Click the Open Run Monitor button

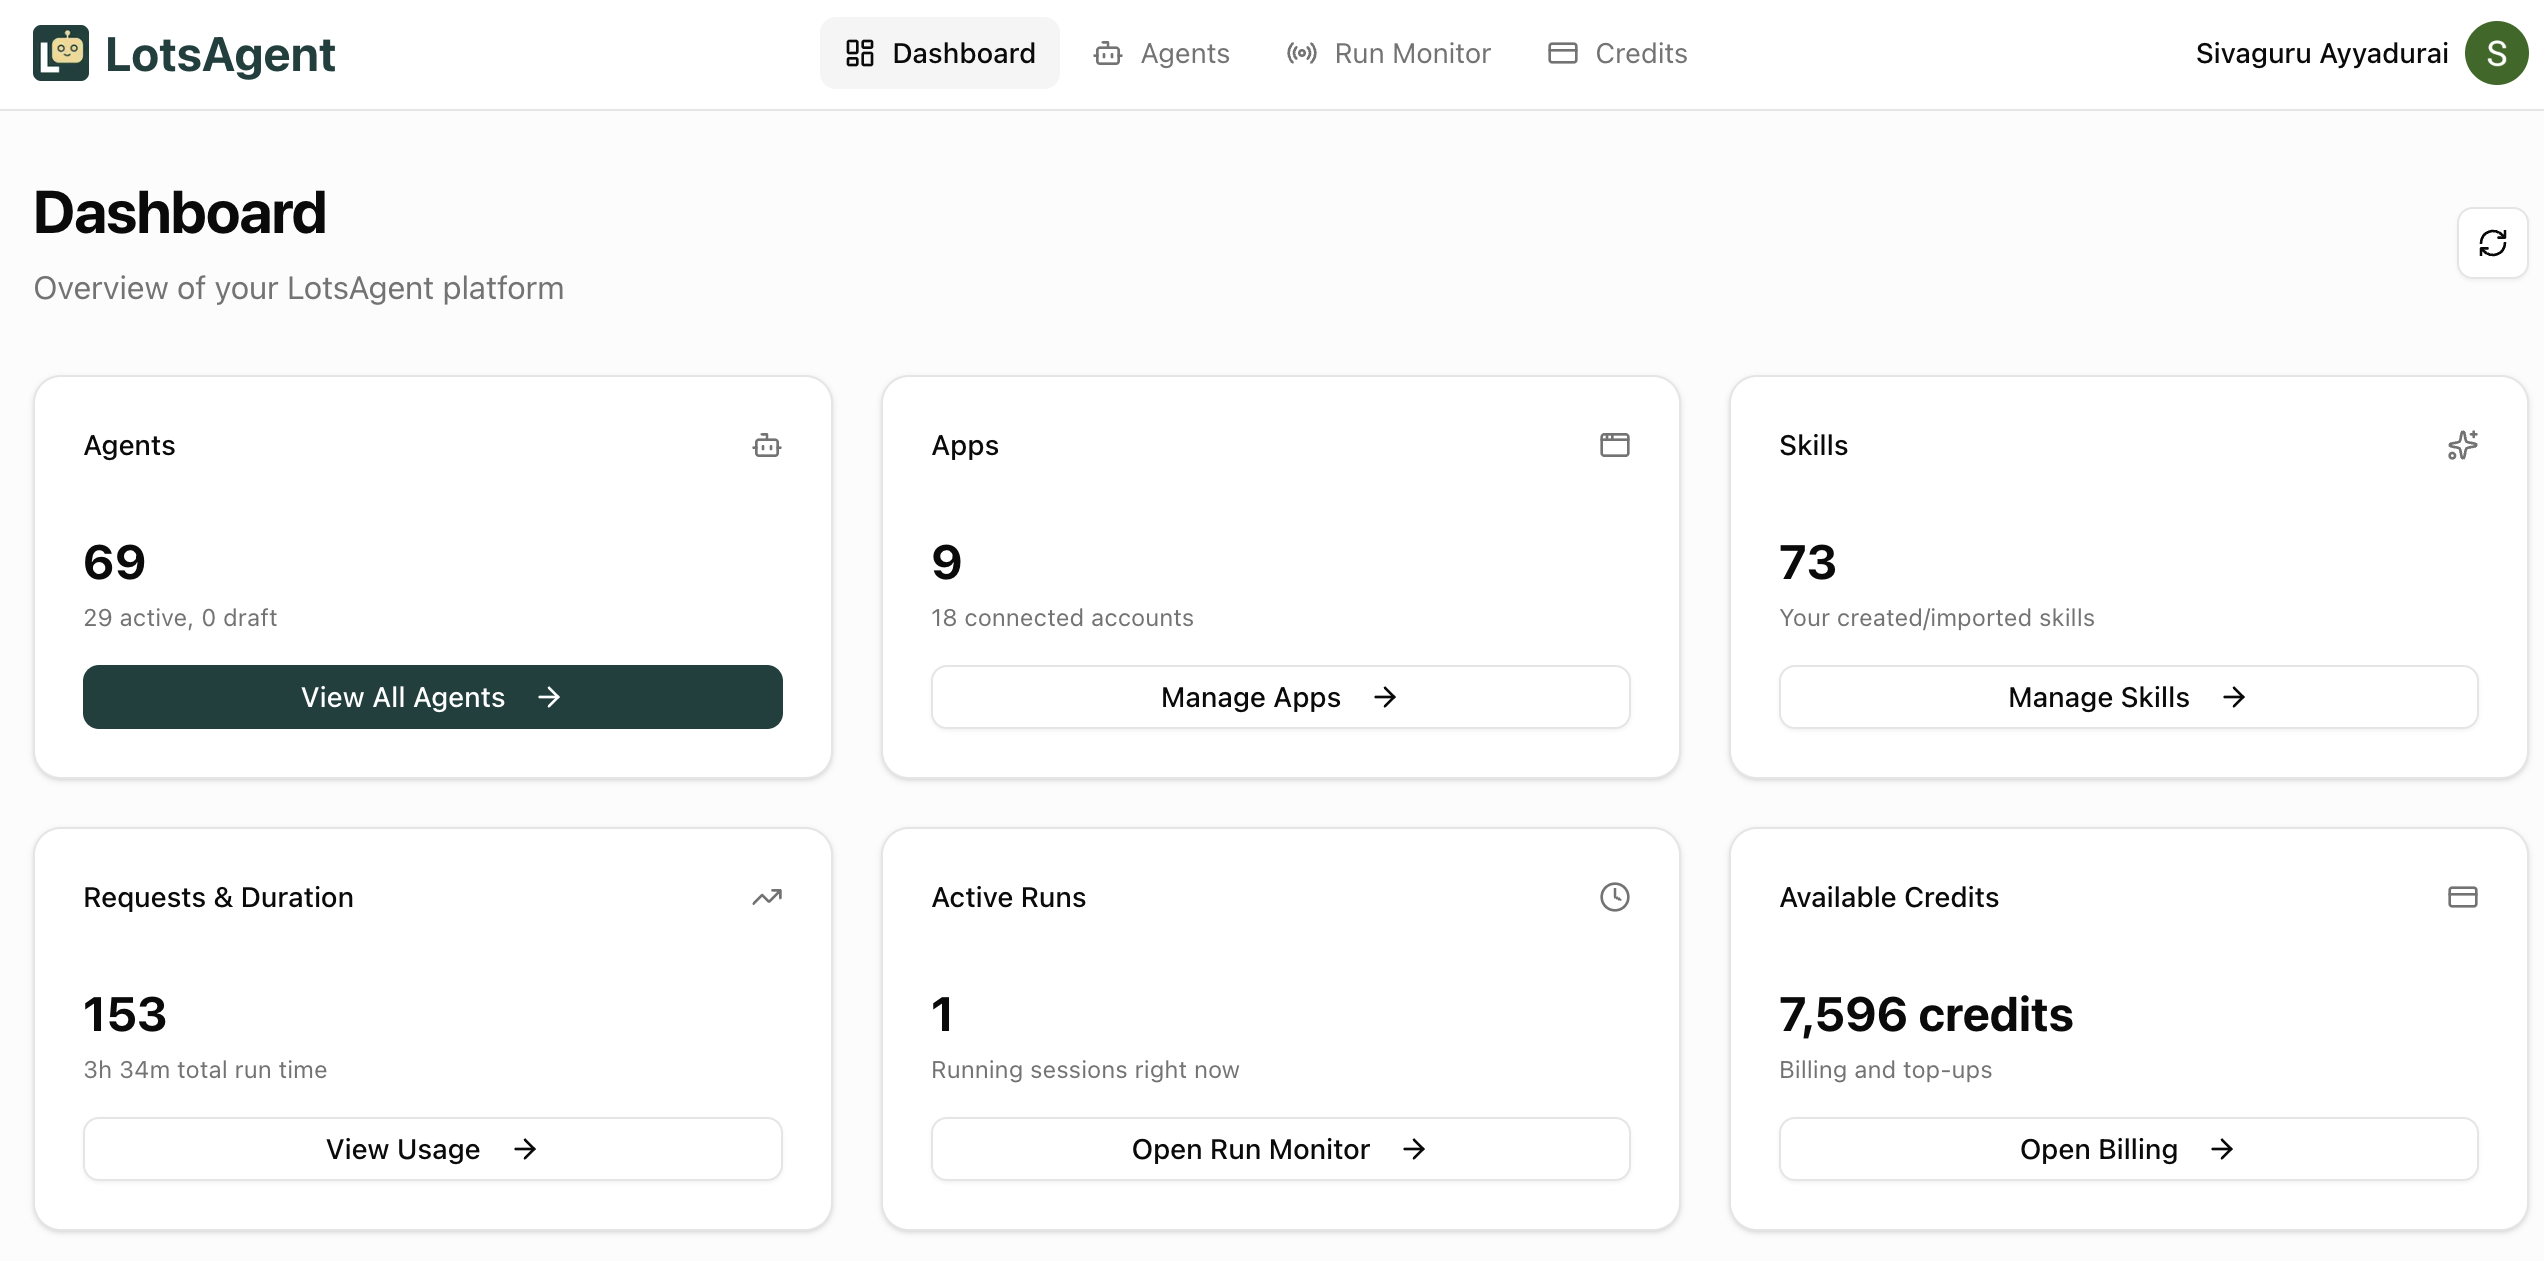pyautogui.click(x=1280, y=1149)
